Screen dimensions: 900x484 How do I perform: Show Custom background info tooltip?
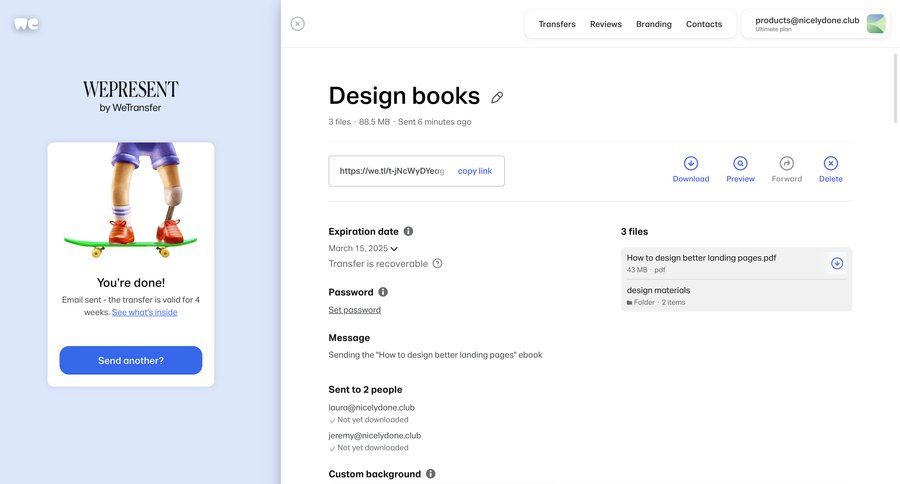(x=430, y=474)
